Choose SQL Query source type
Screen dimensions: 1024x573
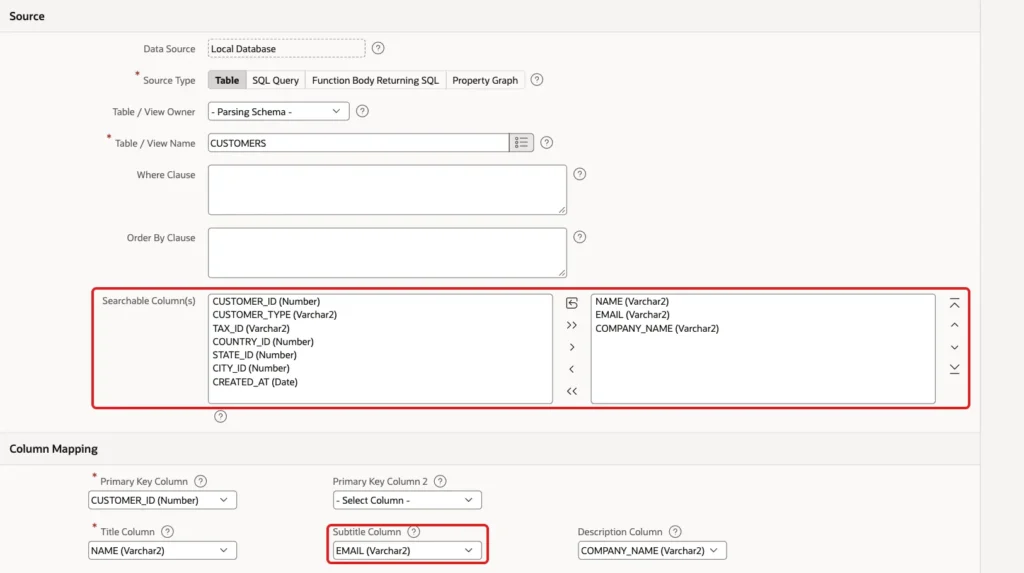point(275,80)
